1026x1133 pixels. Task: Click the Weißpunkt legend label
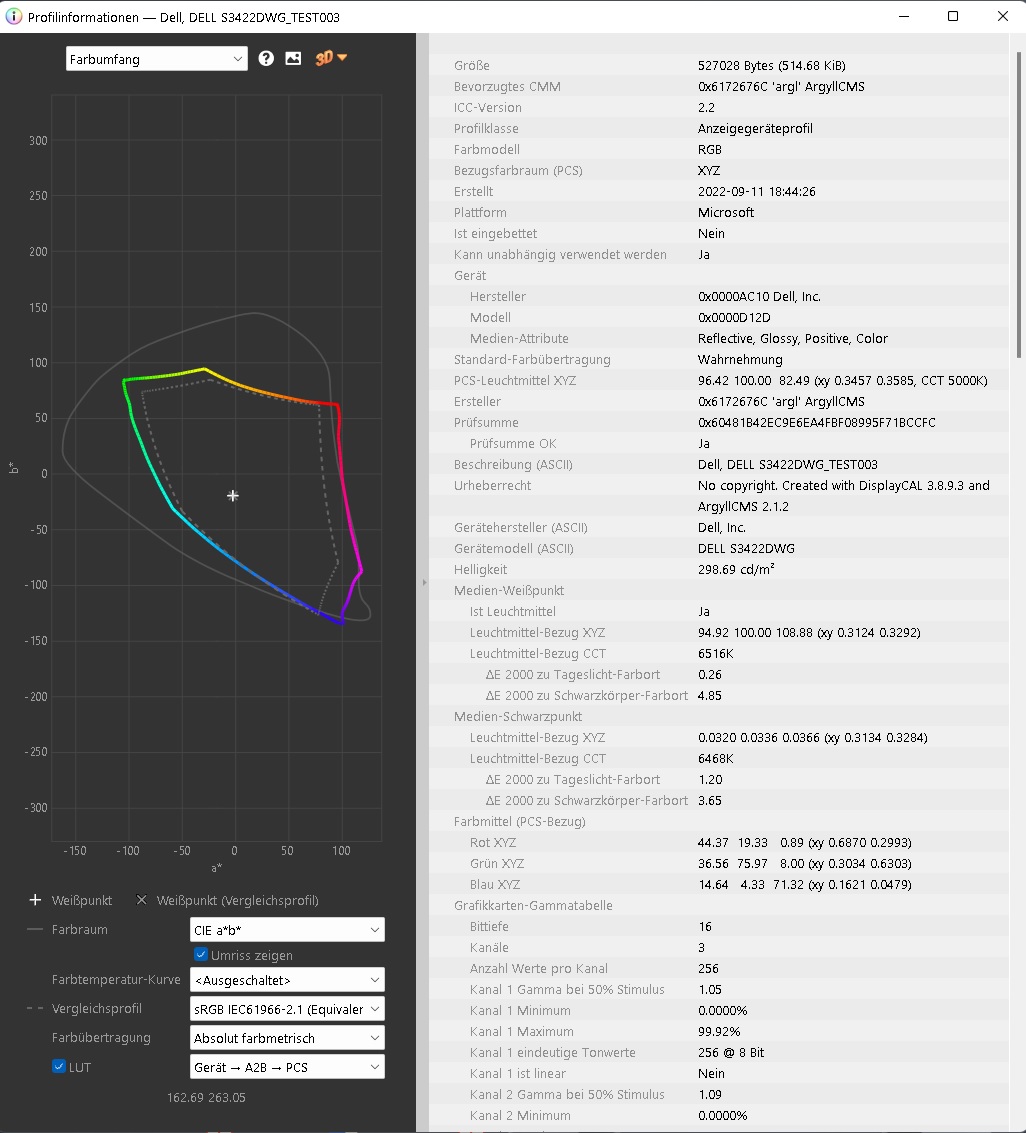click(82, 900)
